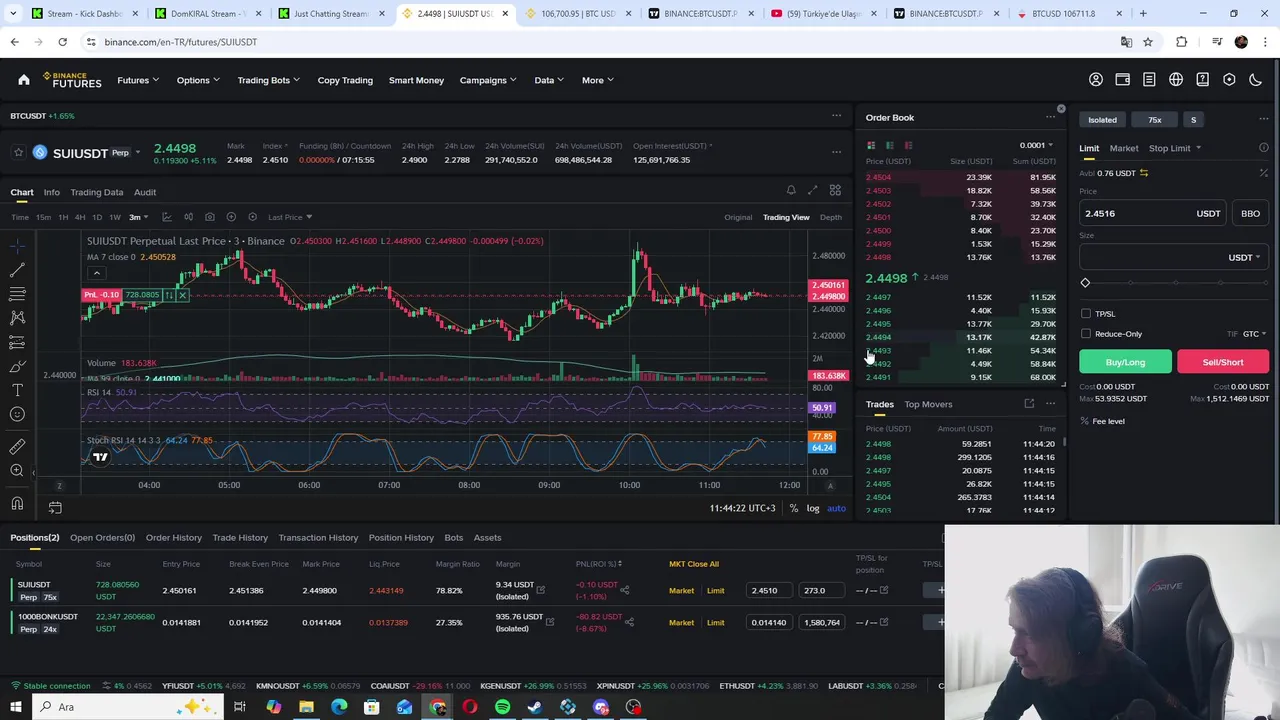Open the size unit USDT dropdown
This screenshot has height=720, width=1280.
[1244, 257]
